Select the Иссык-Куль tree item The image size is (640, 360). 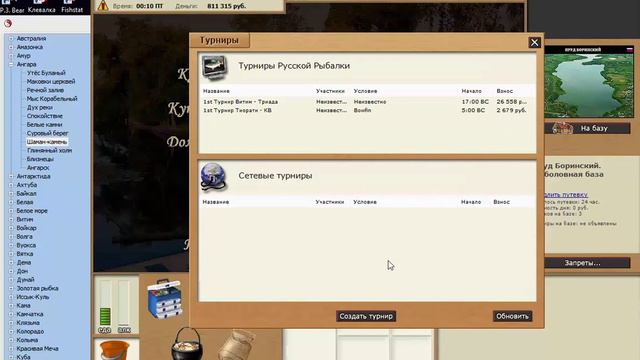(33, 297)
